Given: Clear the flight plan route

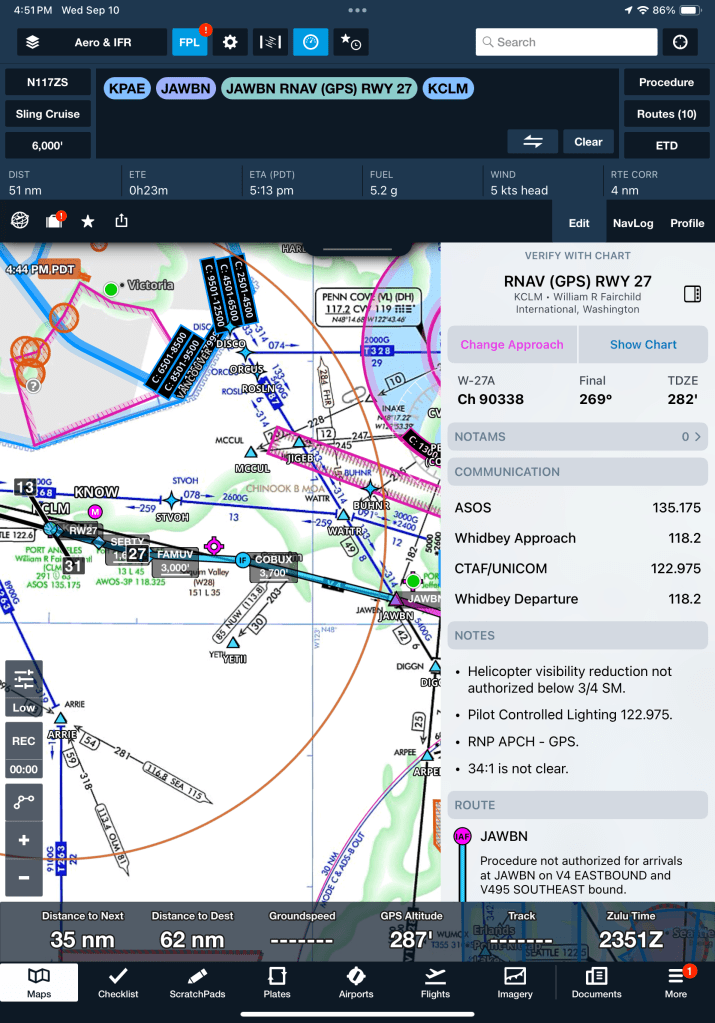Looking at the screenshot, I should pyautogui.click(x=588, y=142).
